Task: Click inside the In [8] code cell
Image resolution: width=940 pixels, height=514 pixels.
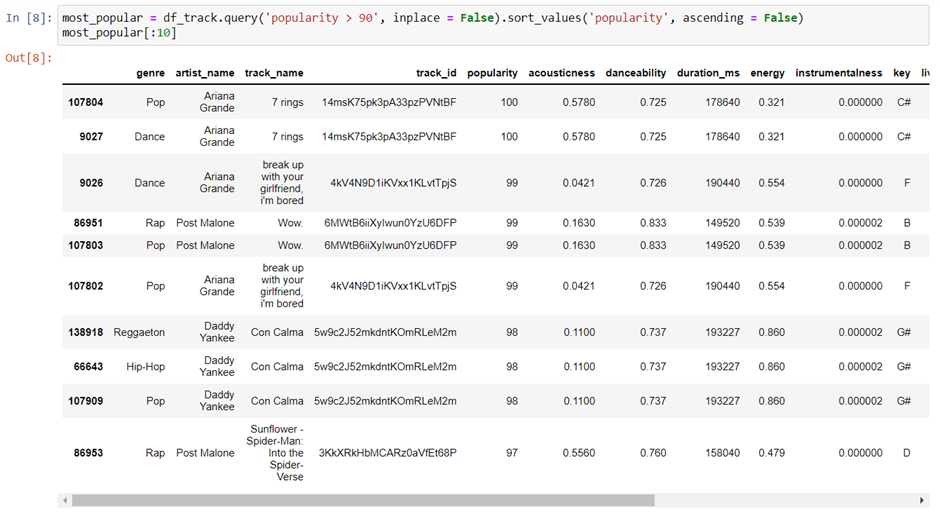Action: pyautogui.click(x=493, y=25)
